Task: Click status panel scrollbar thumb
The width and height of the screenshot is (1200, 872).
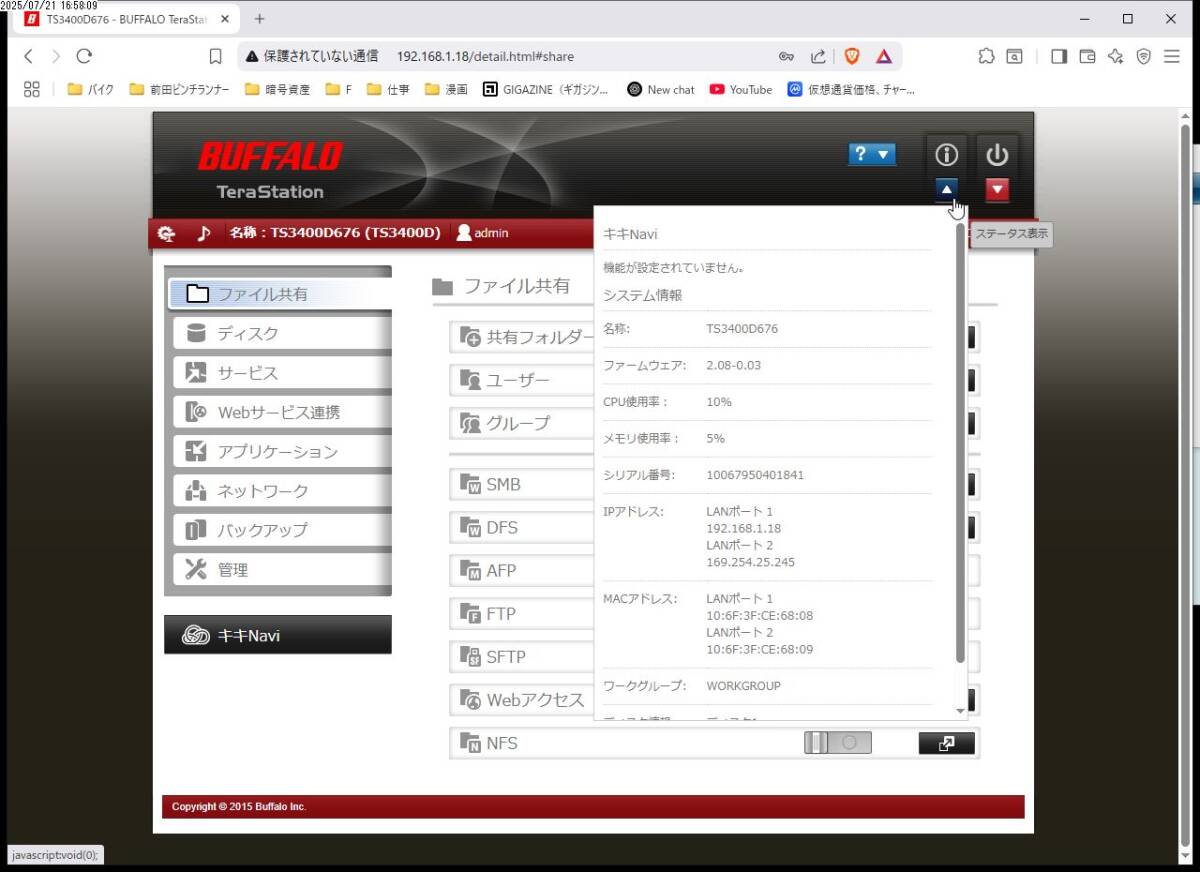Action: click(x=961, y=442)
